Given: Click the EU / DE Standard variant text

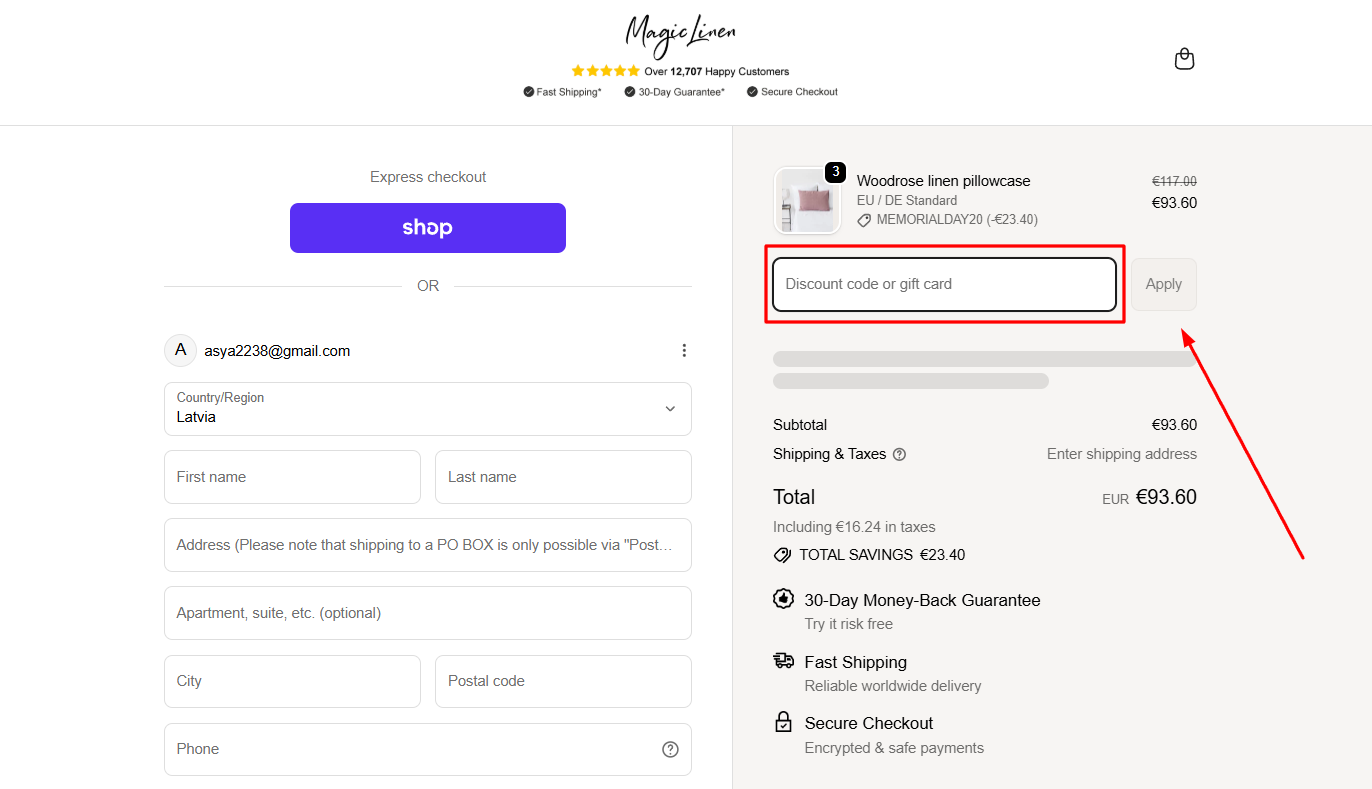Looking at the screenshot, I should 907,201.
